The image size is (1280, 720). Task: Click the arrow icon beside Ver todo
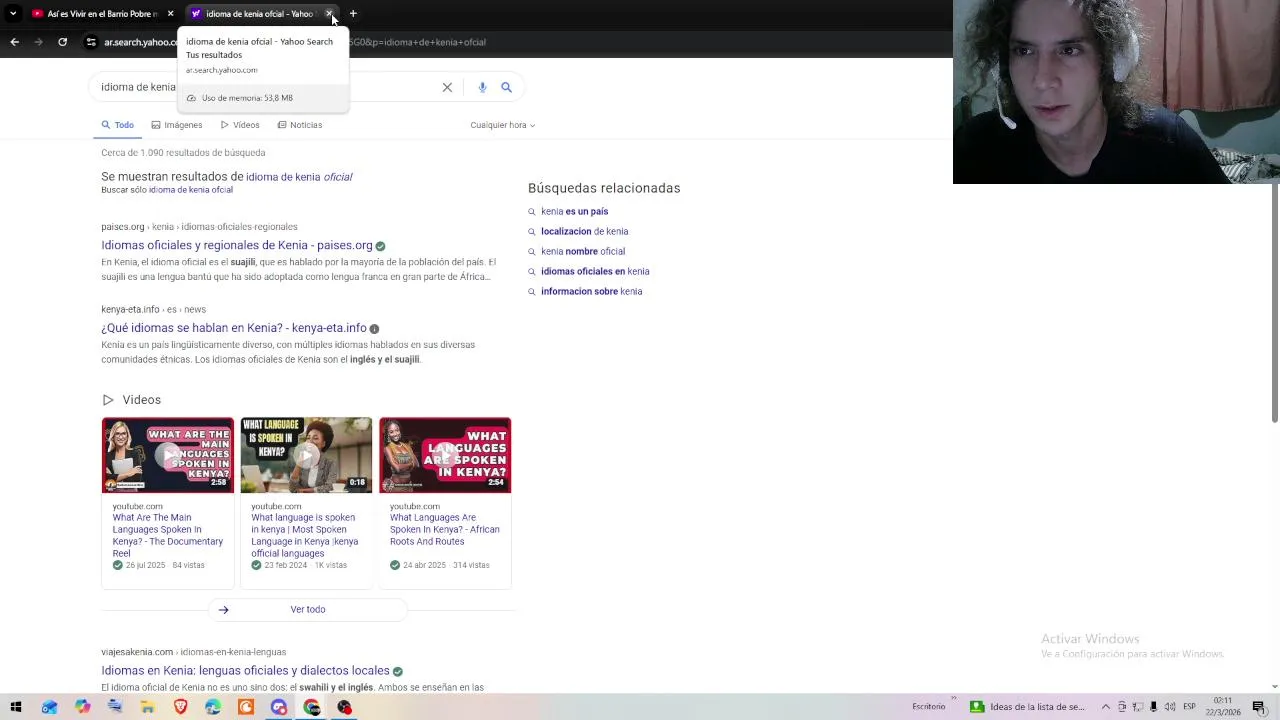tap(223, 610)
